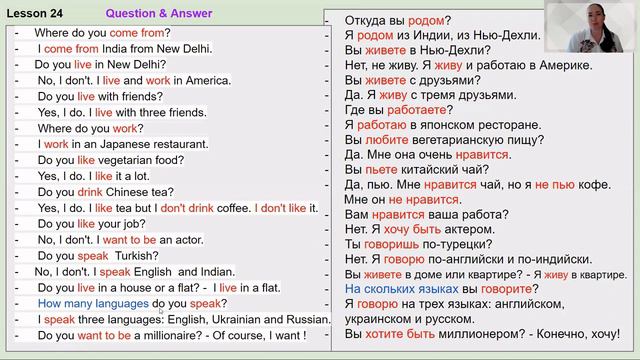Screen dimensions: 640x360
Task: Click 'I work in an Japanese restaurant.'
Action: pos(123,144)
